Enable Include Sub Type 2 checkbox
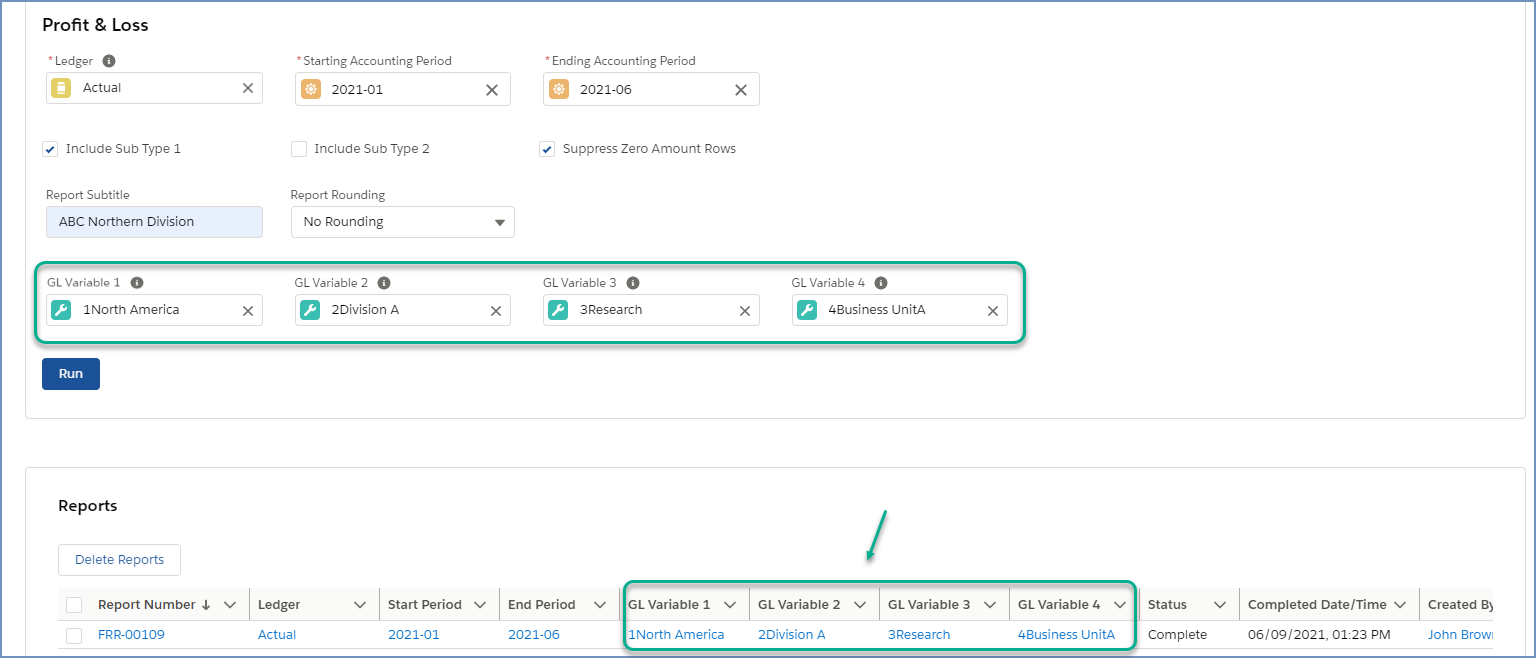1536x658 pixels. click(299, 149)
